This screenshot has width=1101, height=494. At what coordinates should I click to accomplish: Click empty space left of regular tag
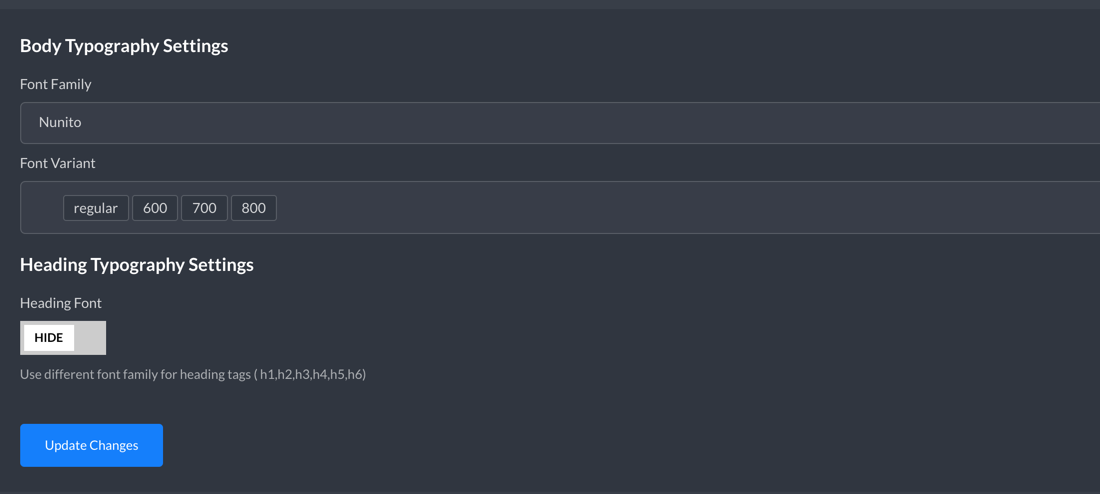[42, 208]
